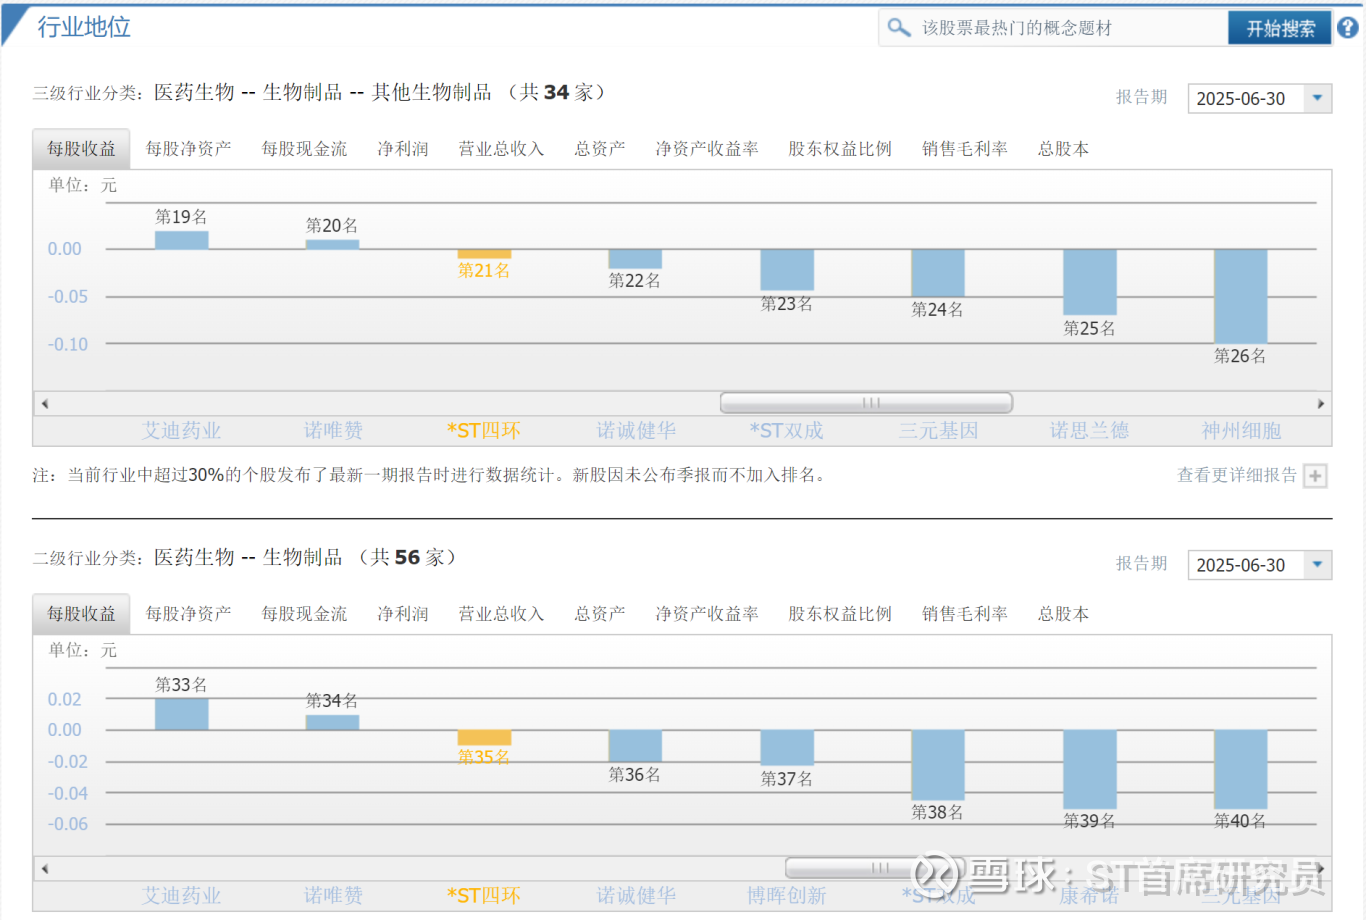Viewport: 1366px width, 920px height.
Task: Select the 总股本 tab in the 二级行业 section
Action: coord(1063,614)
